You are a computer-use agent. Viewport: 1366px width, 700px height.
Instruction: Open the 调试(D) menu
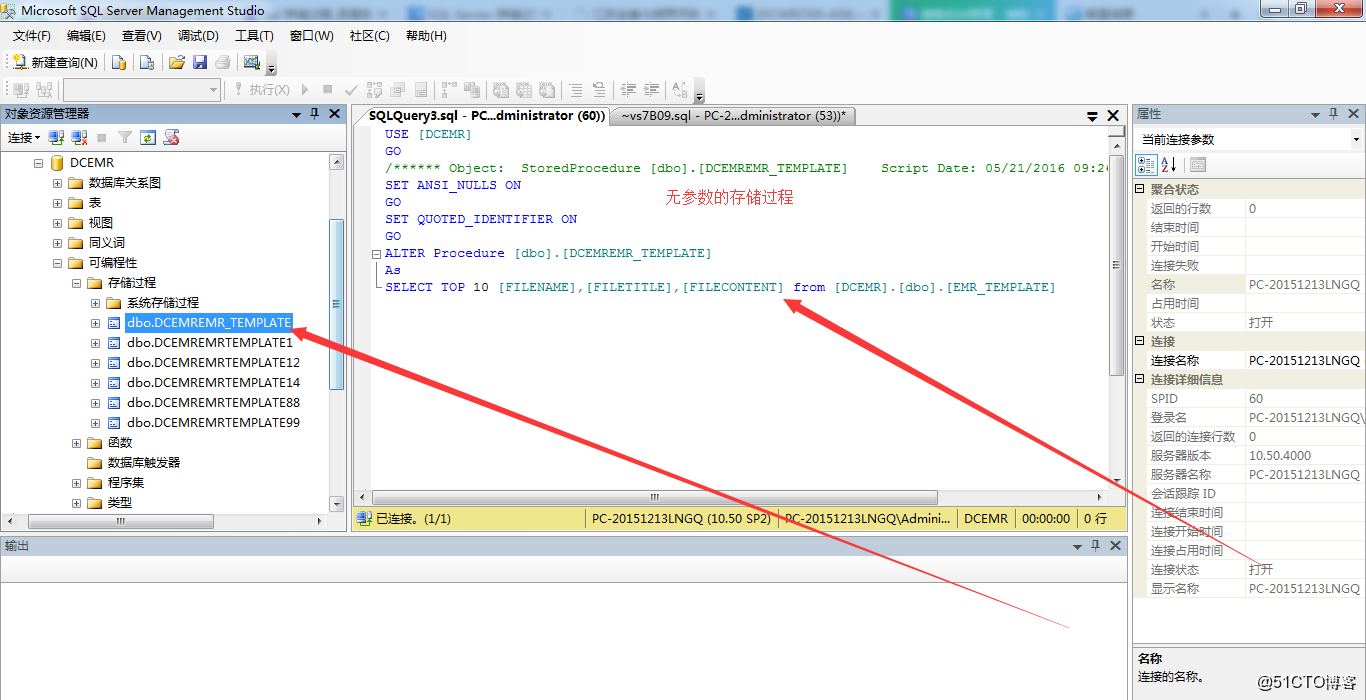(198, 36)
